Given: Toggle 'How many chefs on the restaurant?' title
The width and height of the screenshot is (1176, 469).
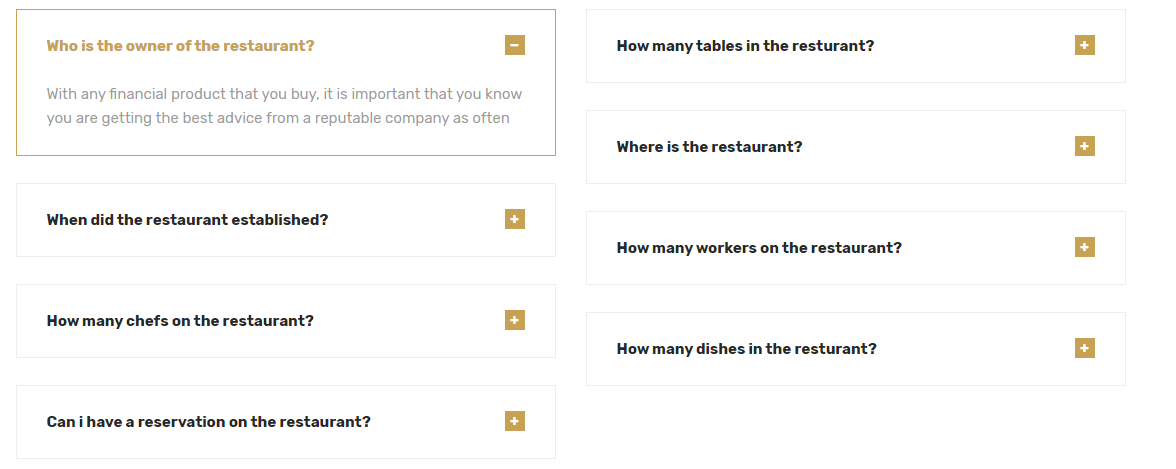Looking at the screenshot, I should tap(180, 321).
